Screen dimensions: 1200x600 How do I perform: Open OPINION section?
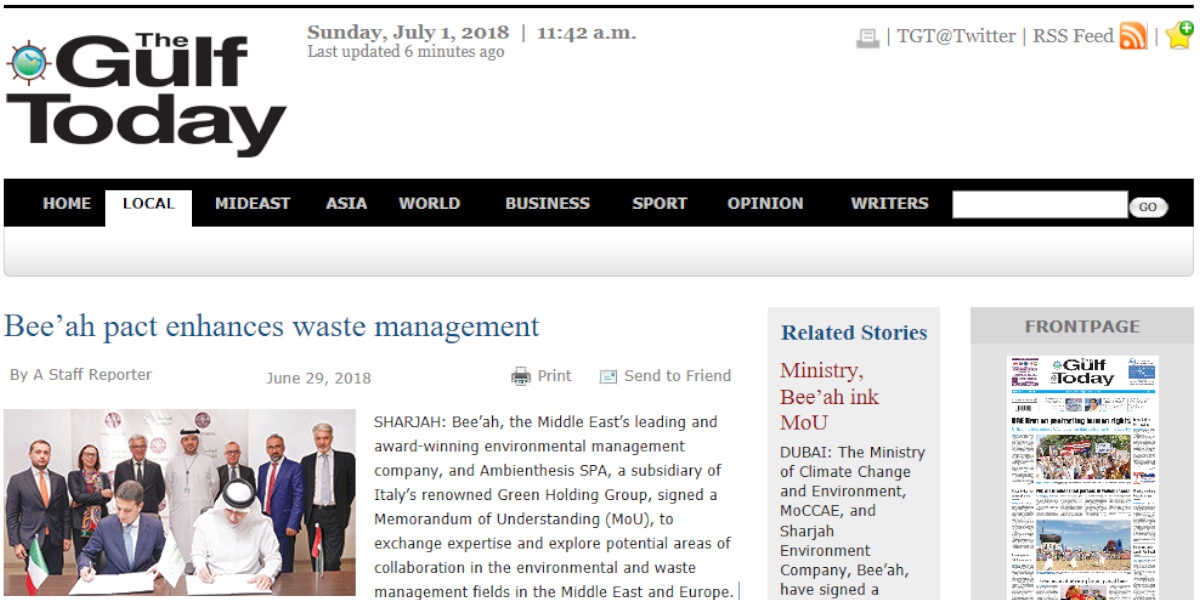(x=765, y=203)
